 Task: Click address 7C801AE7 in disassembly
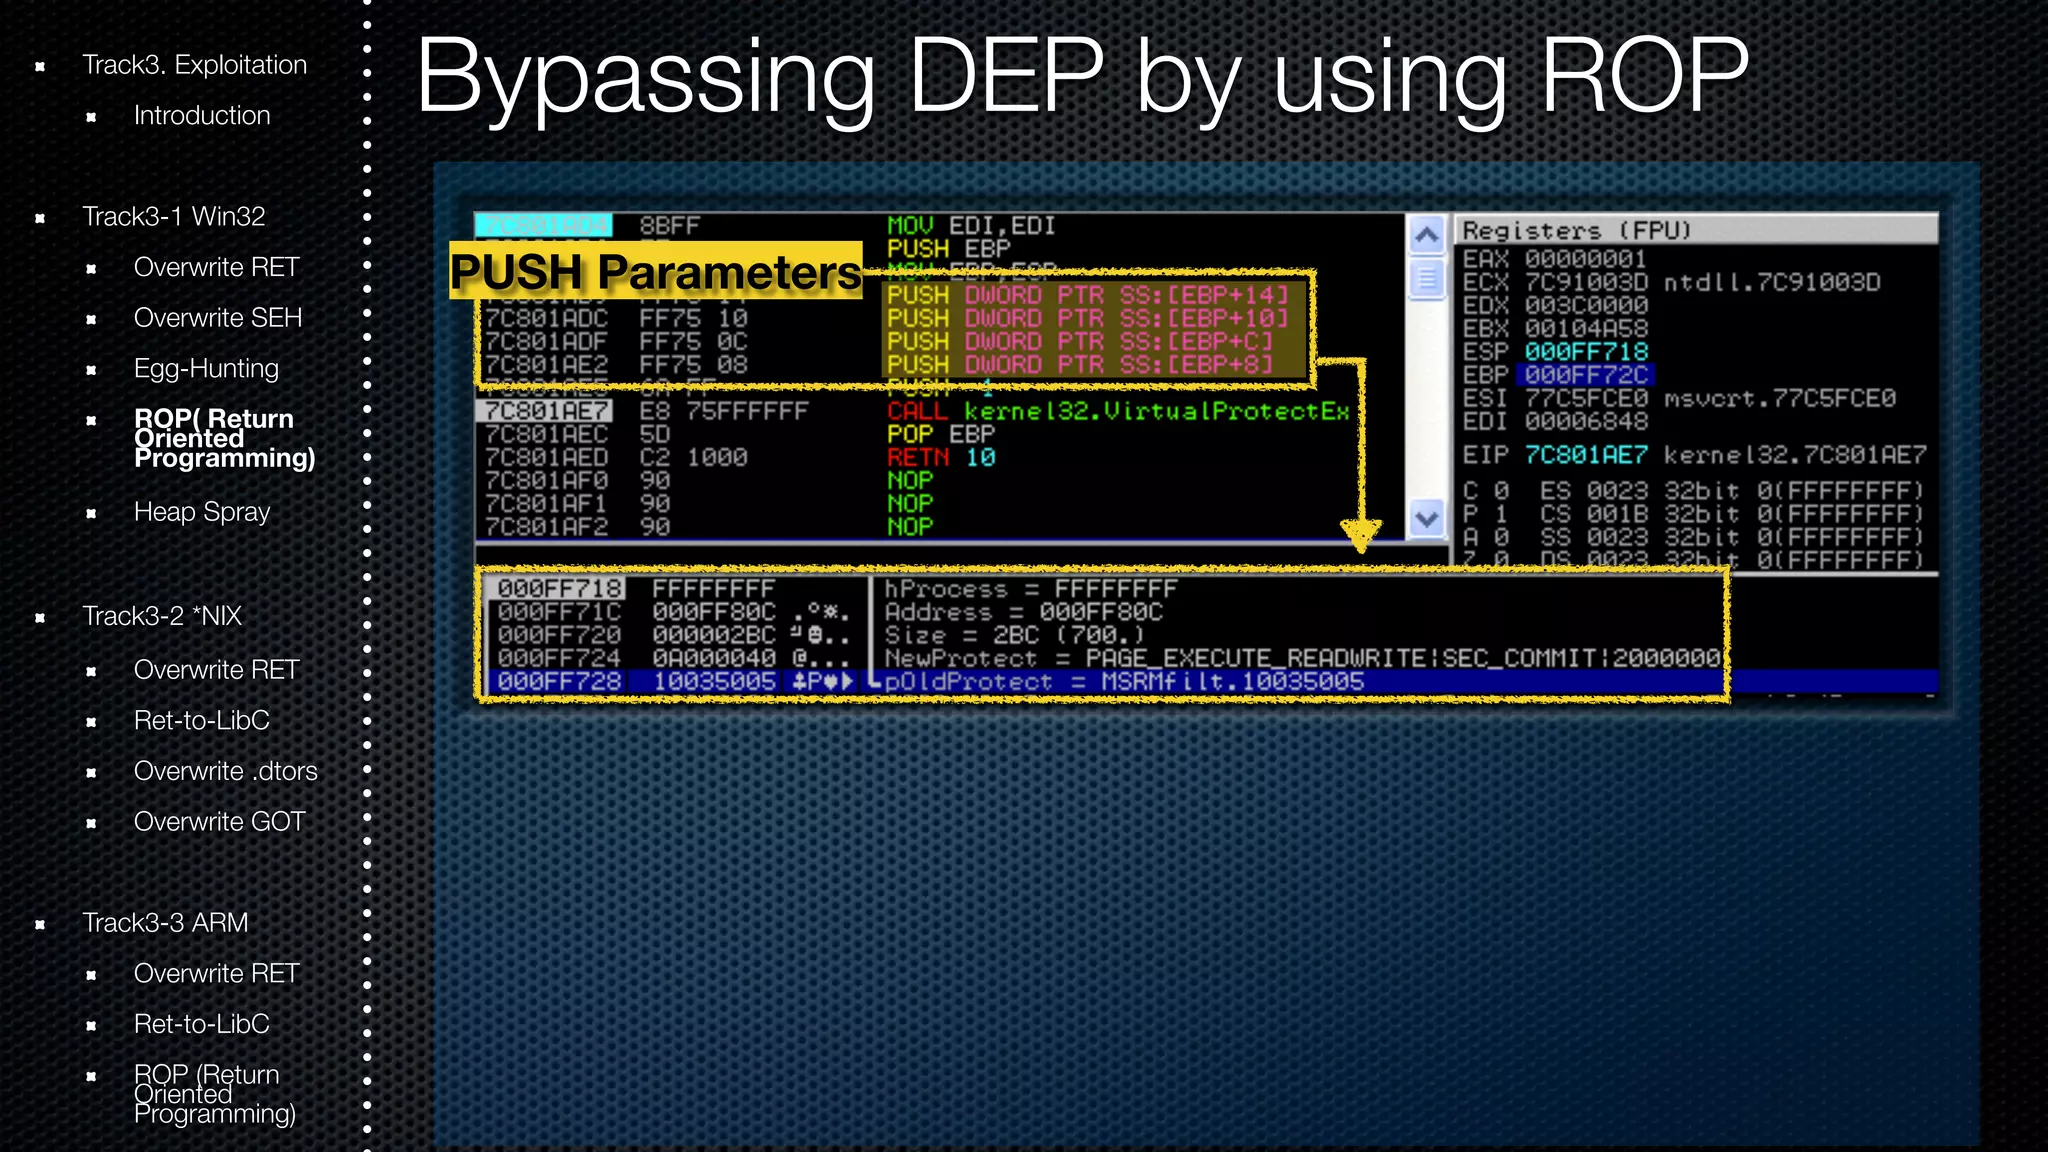(546, 411)
